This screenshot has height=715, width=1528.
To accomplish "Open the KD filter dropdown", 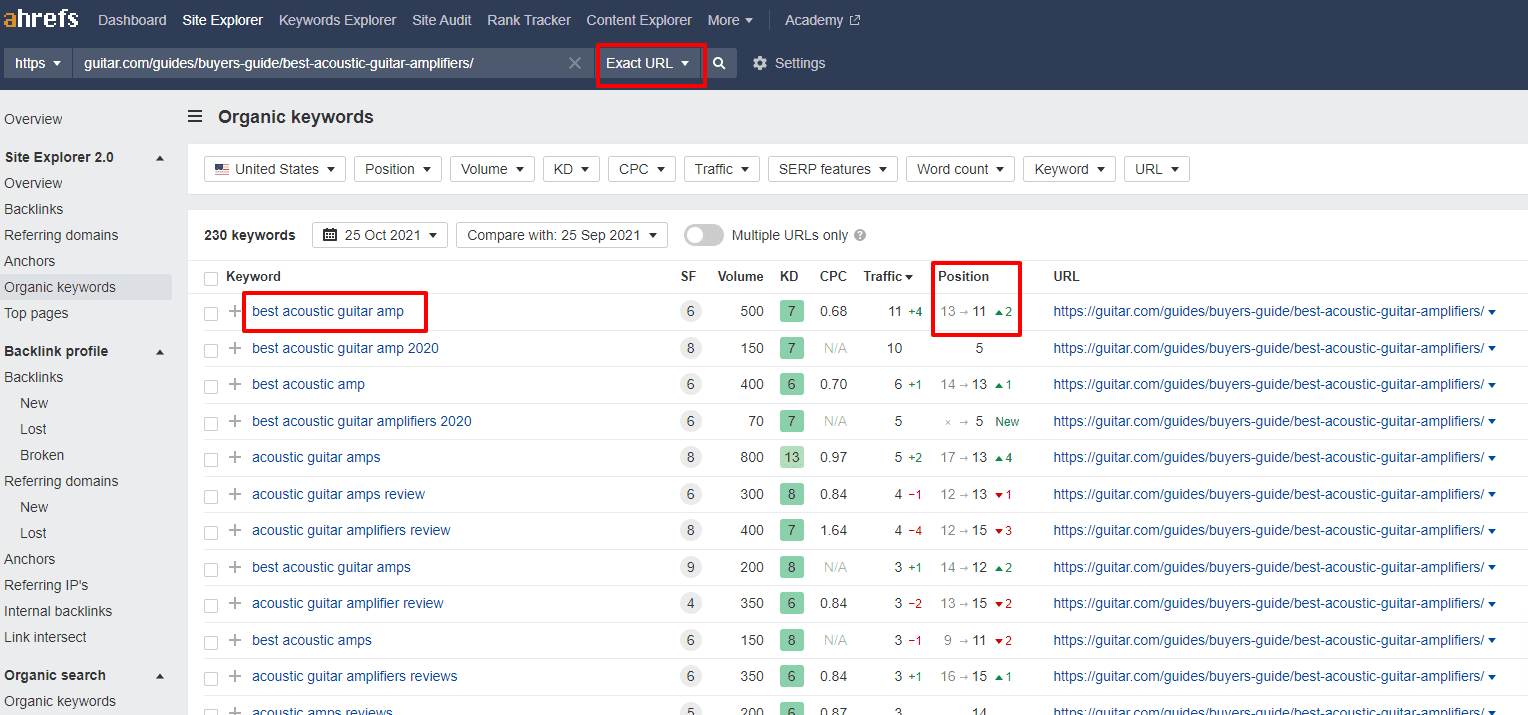I will [571, 169].
